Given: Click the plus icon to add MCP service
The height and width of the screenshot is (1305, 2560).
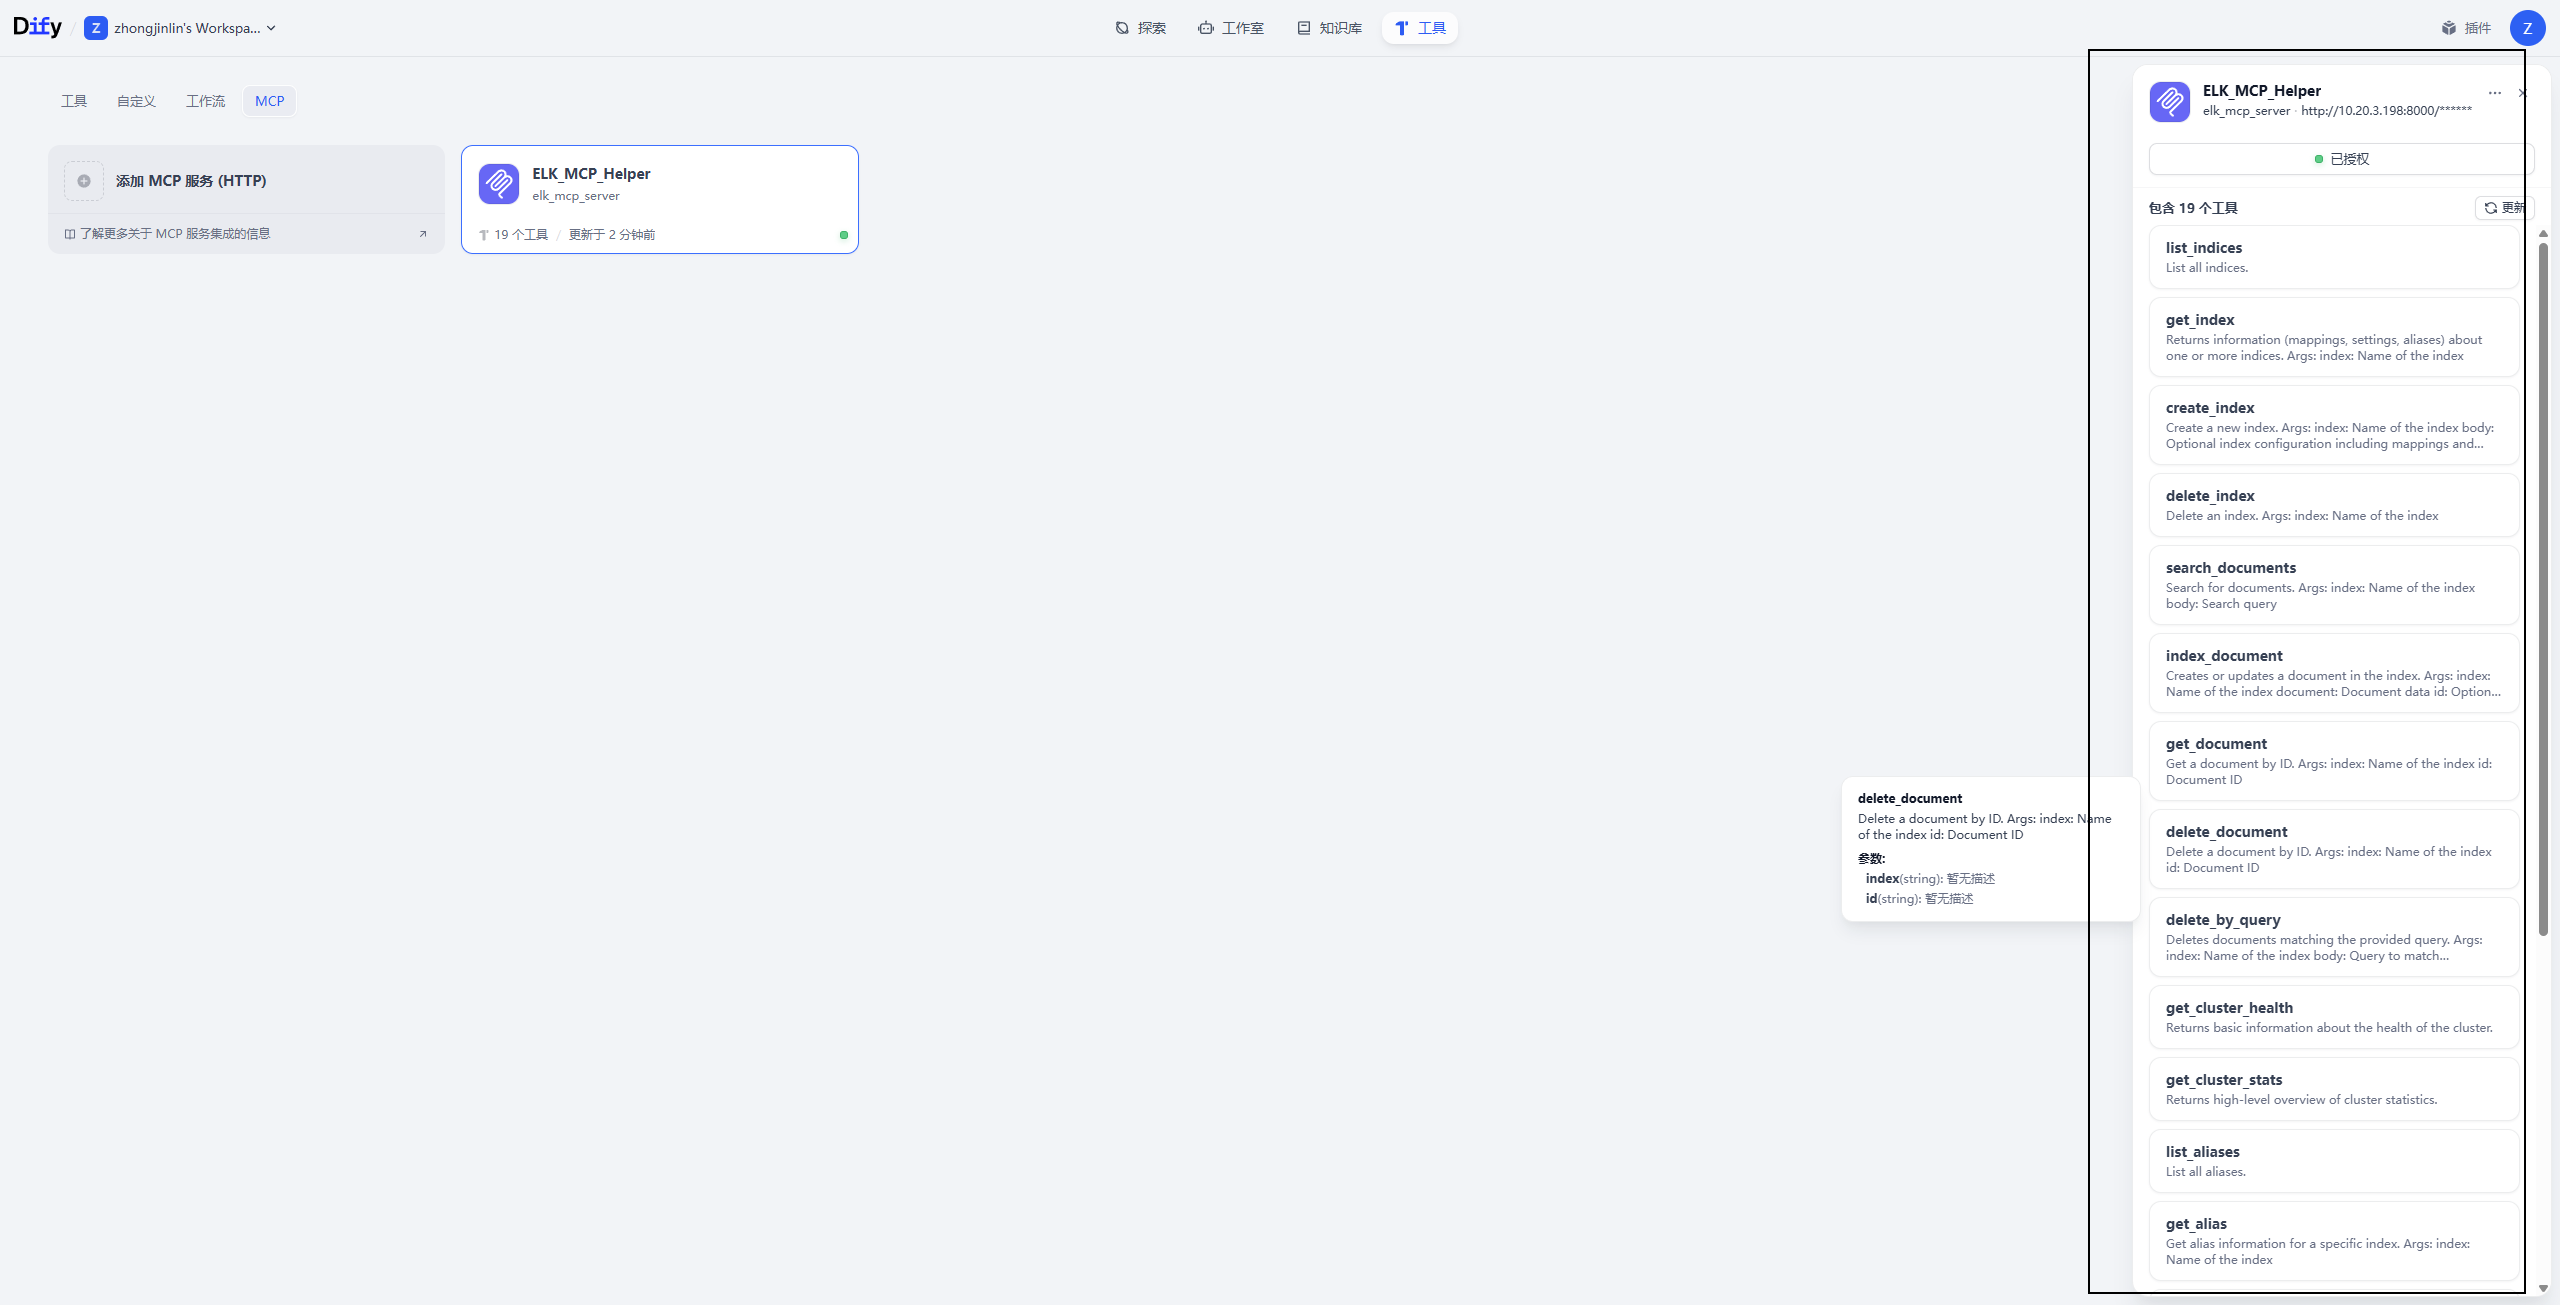Looking at the screenshot, I should coord(84,181).
